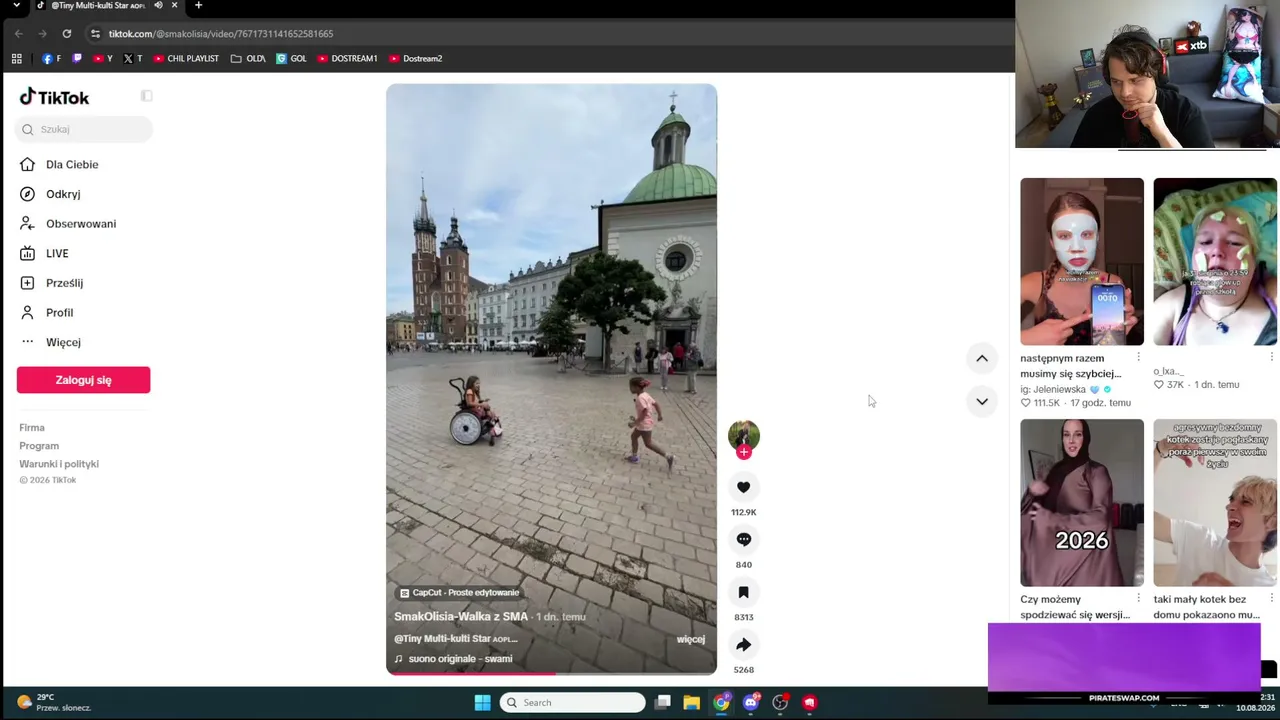The image size is (1280, 720).
Task: Open the face mask video thumbnail
Action: point(1082,262)
